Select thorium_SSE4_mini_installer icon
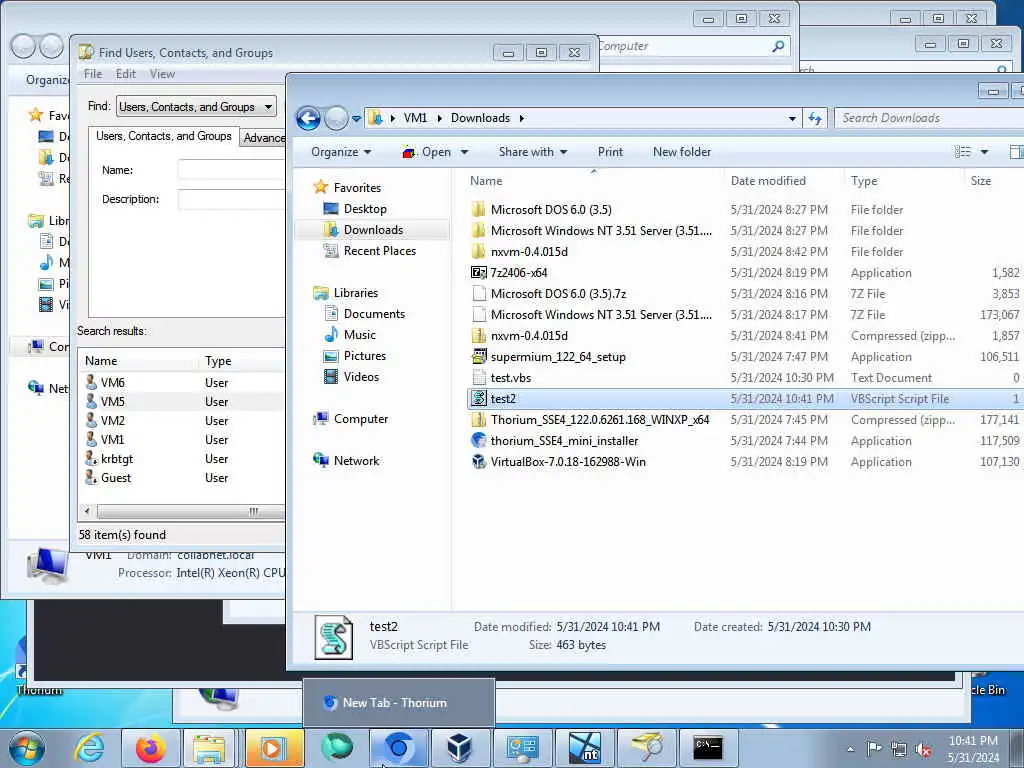Screen dimensions: 1024x768 click(479, 441)
